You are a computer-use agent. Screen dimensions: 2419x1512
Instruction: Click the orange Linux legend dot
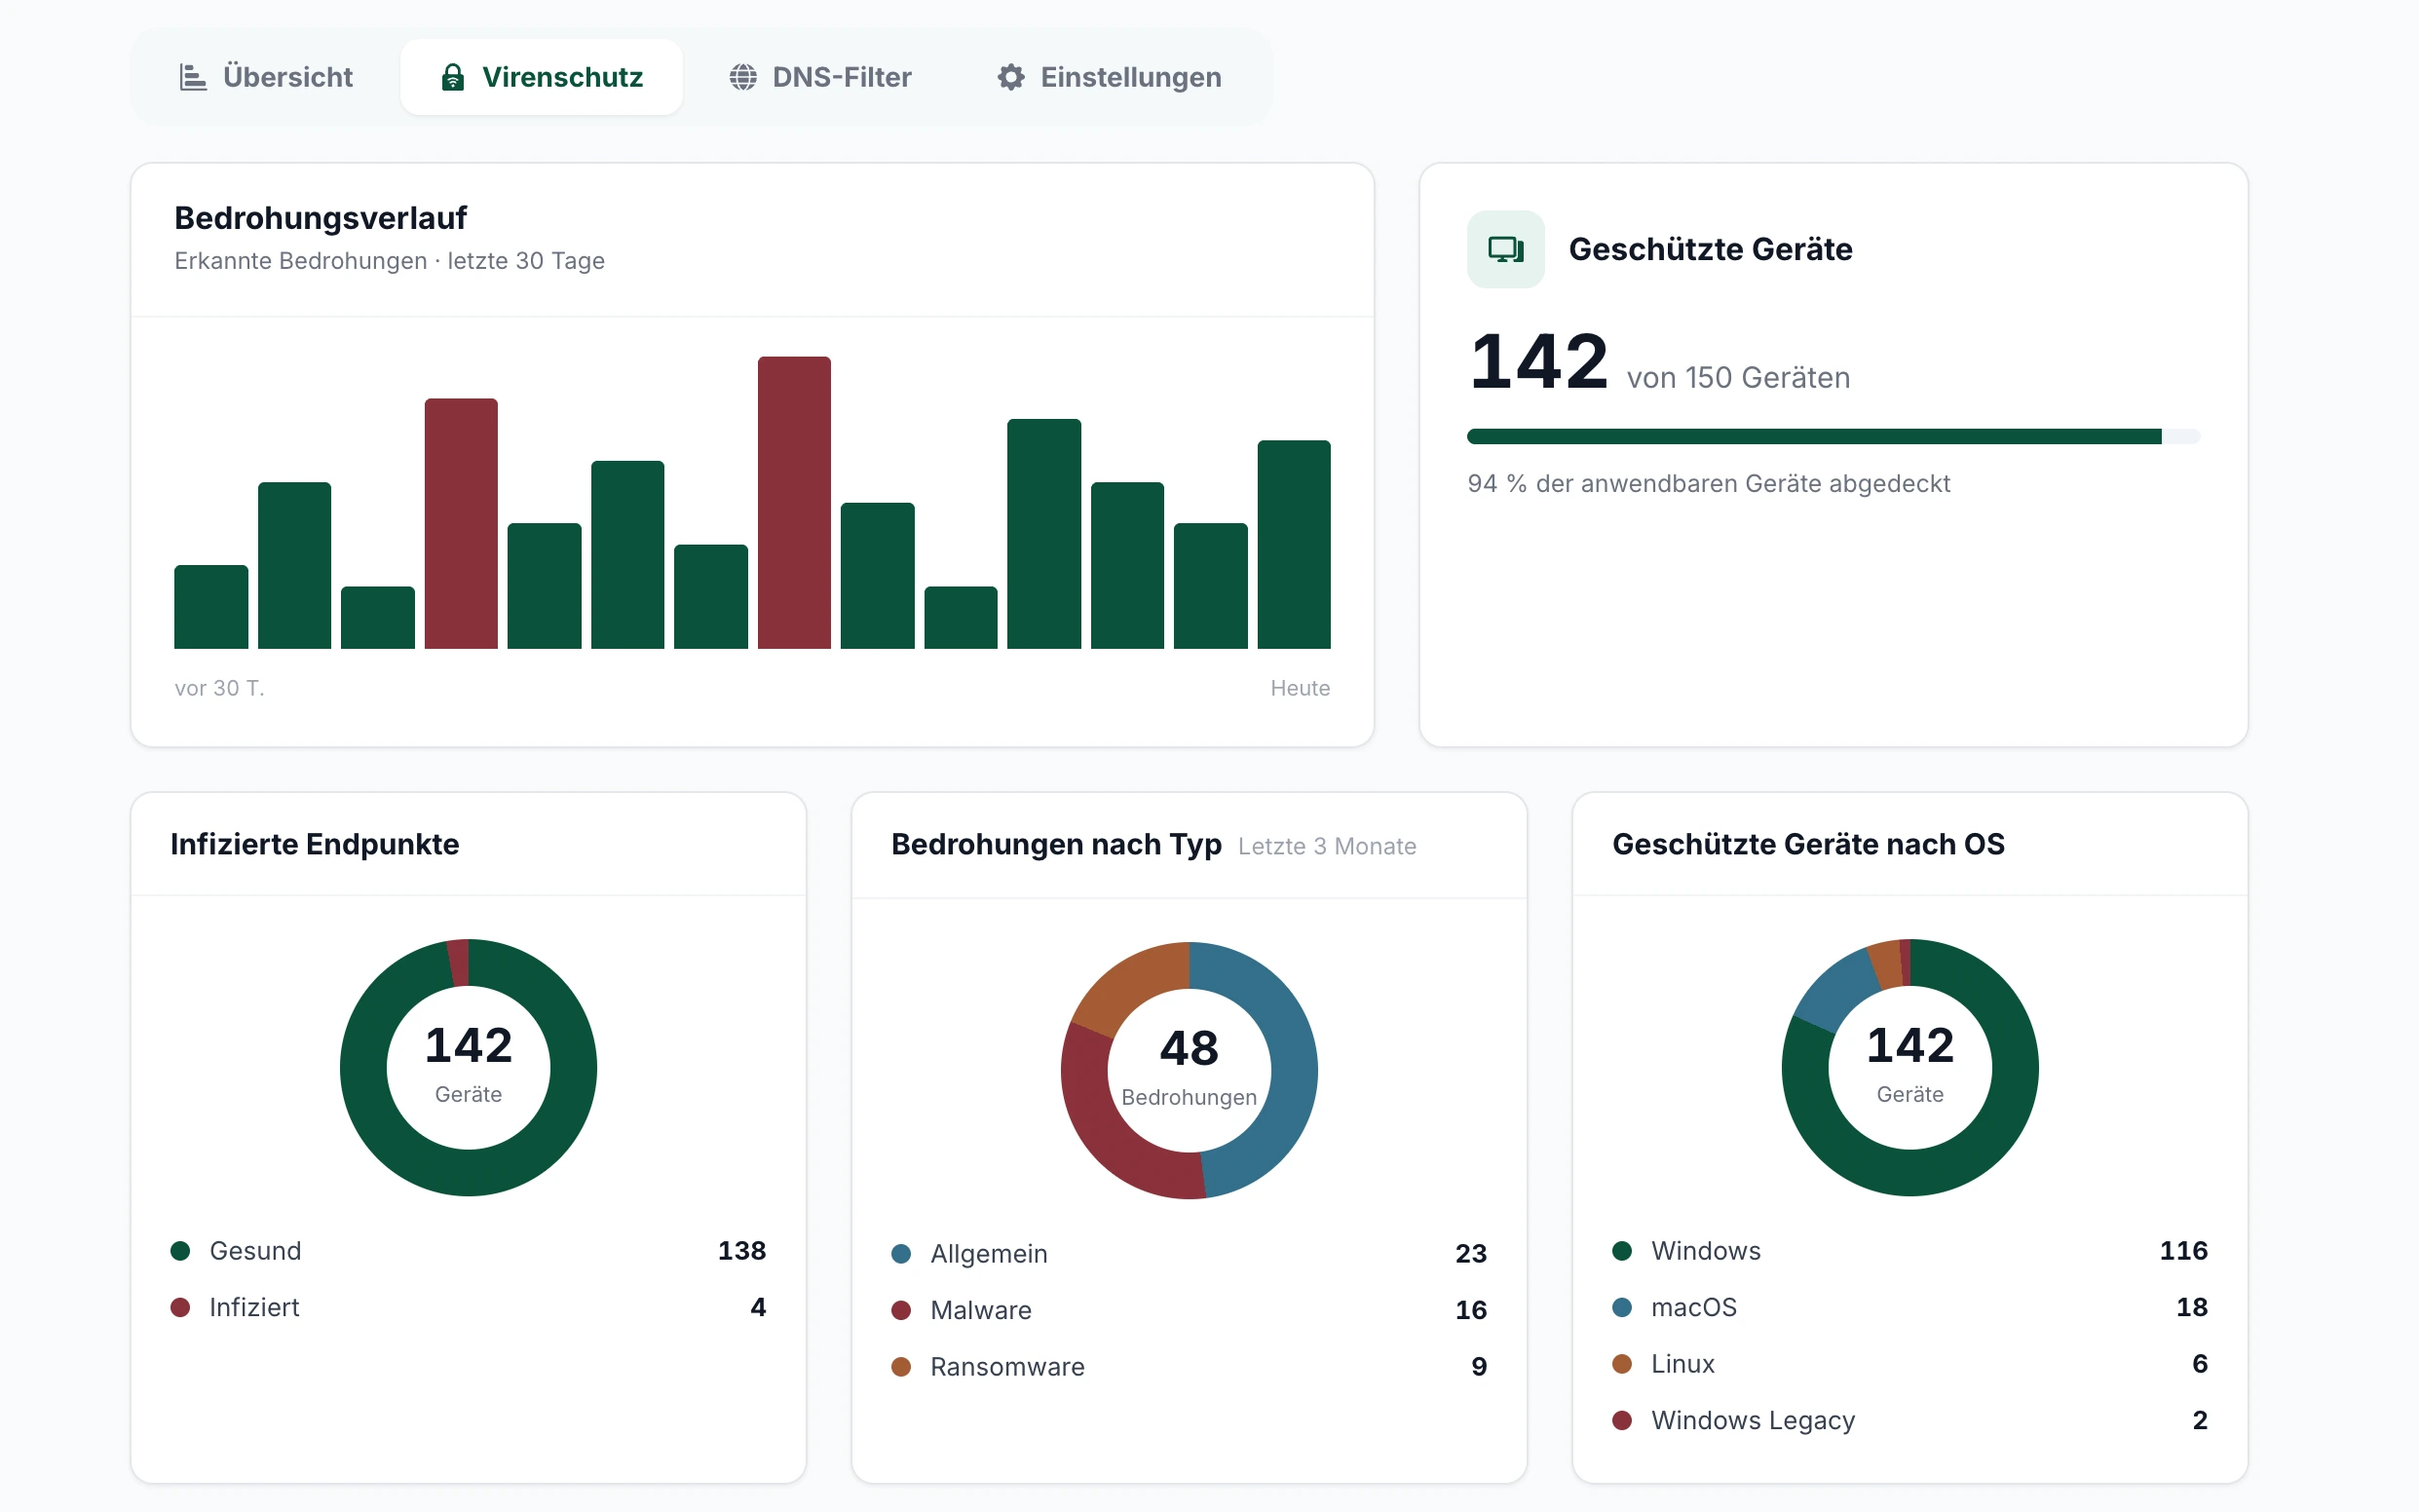(x=1622, y=1364)
